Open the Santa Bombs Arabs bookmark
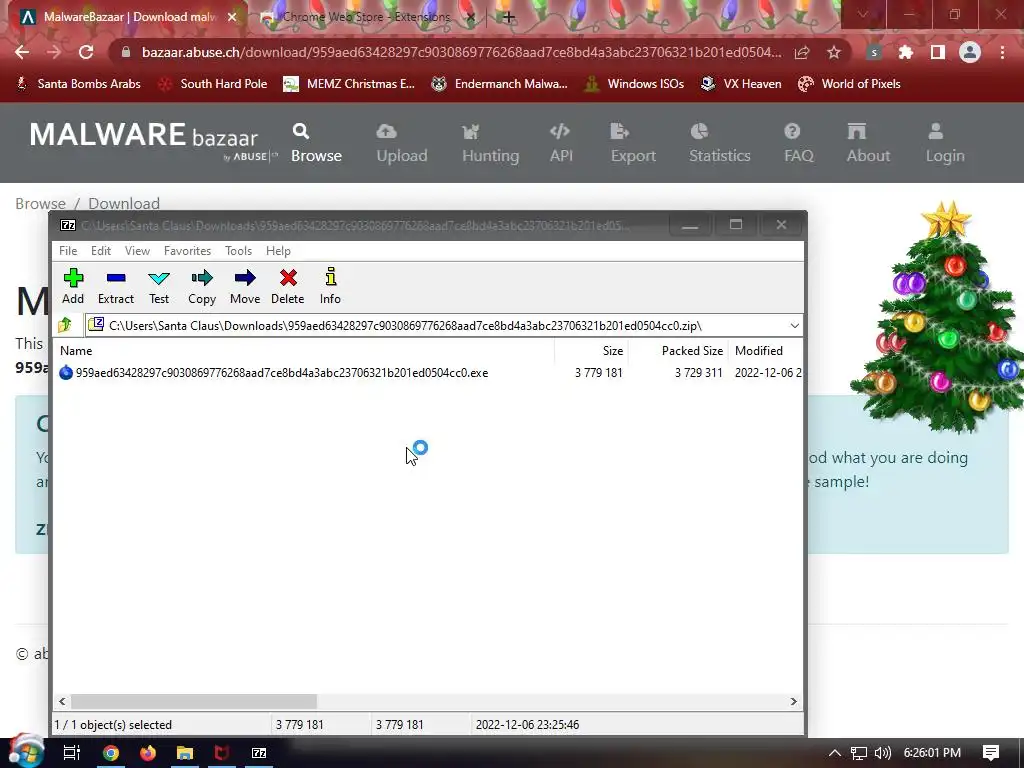 78,84
